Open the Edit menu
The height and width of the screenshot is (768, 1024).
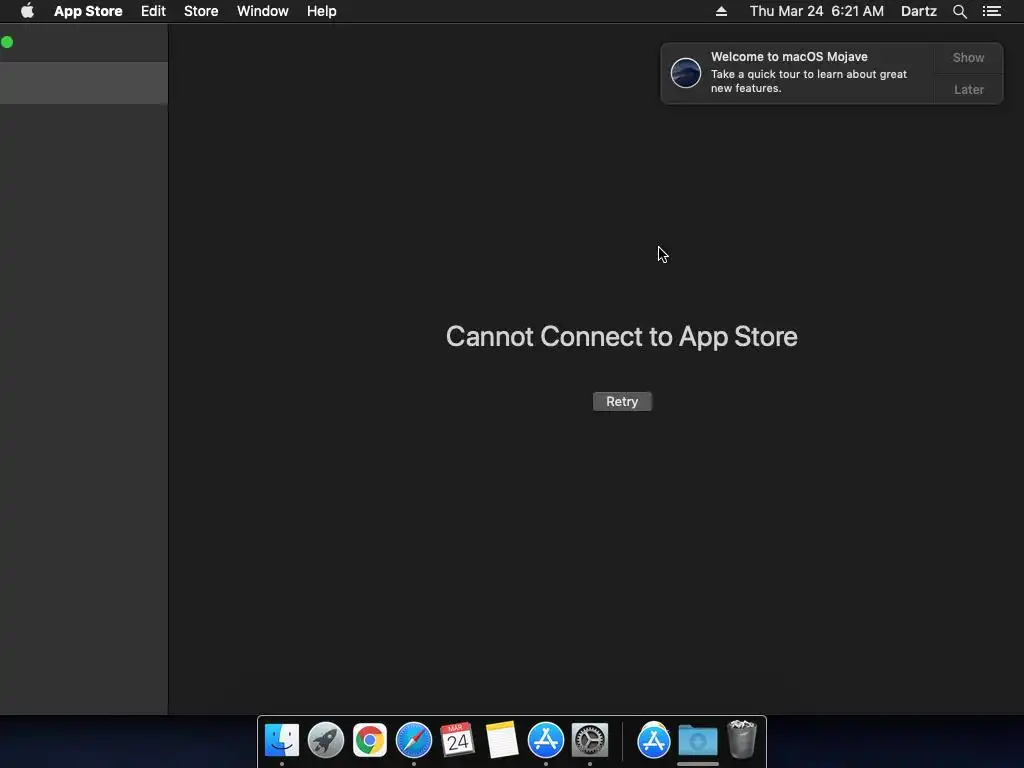pyautogui.click(x=153, y=11)
